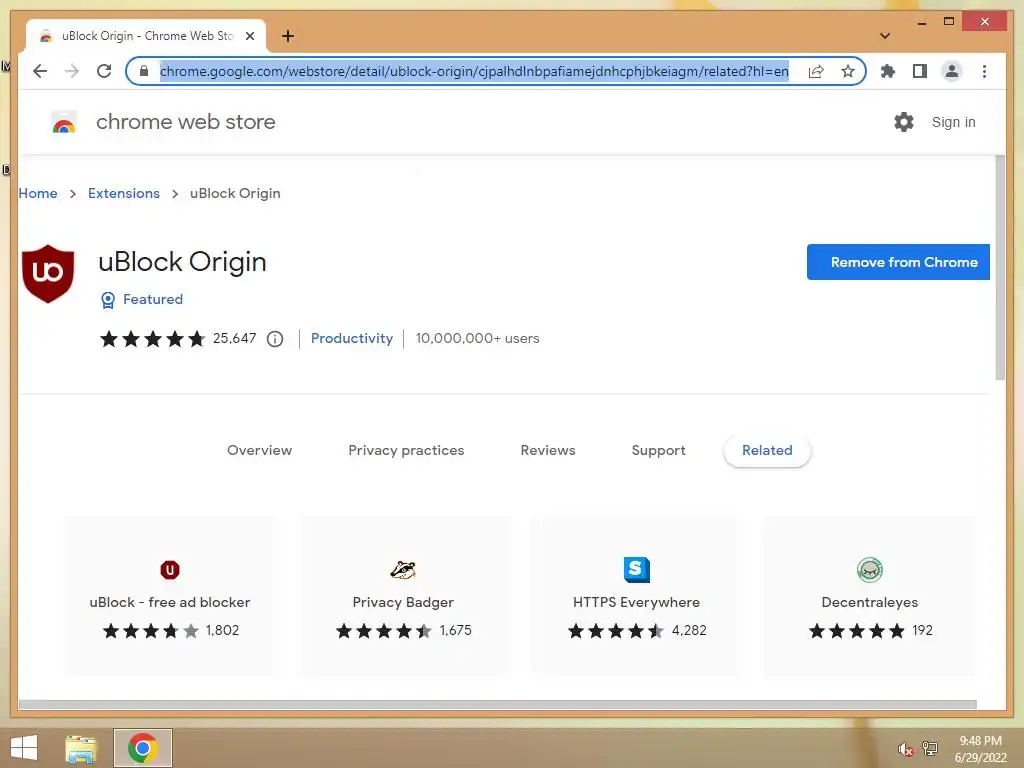Switch to the Reviews tab
Image resolution: width=1024 pixels, height=768 pixels.
point(547,451)
